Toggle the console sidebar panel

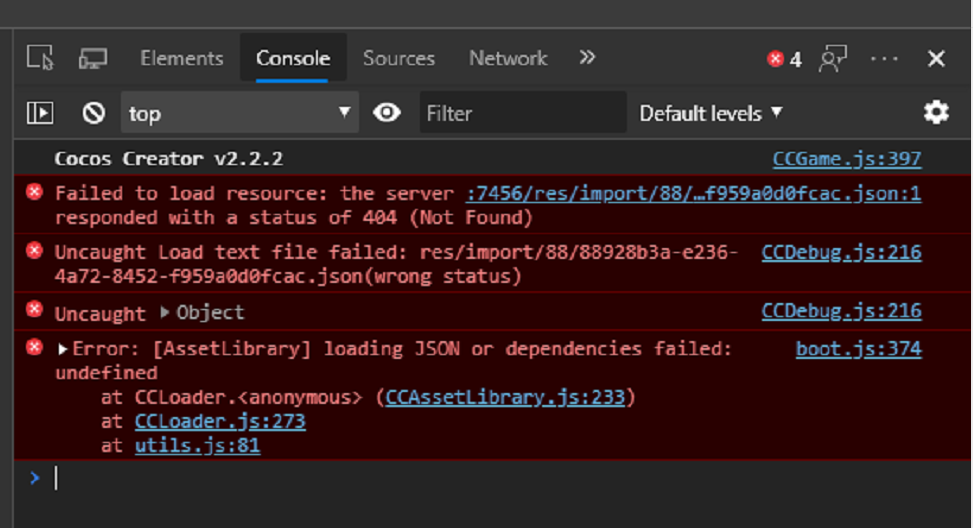click(40, 113)
